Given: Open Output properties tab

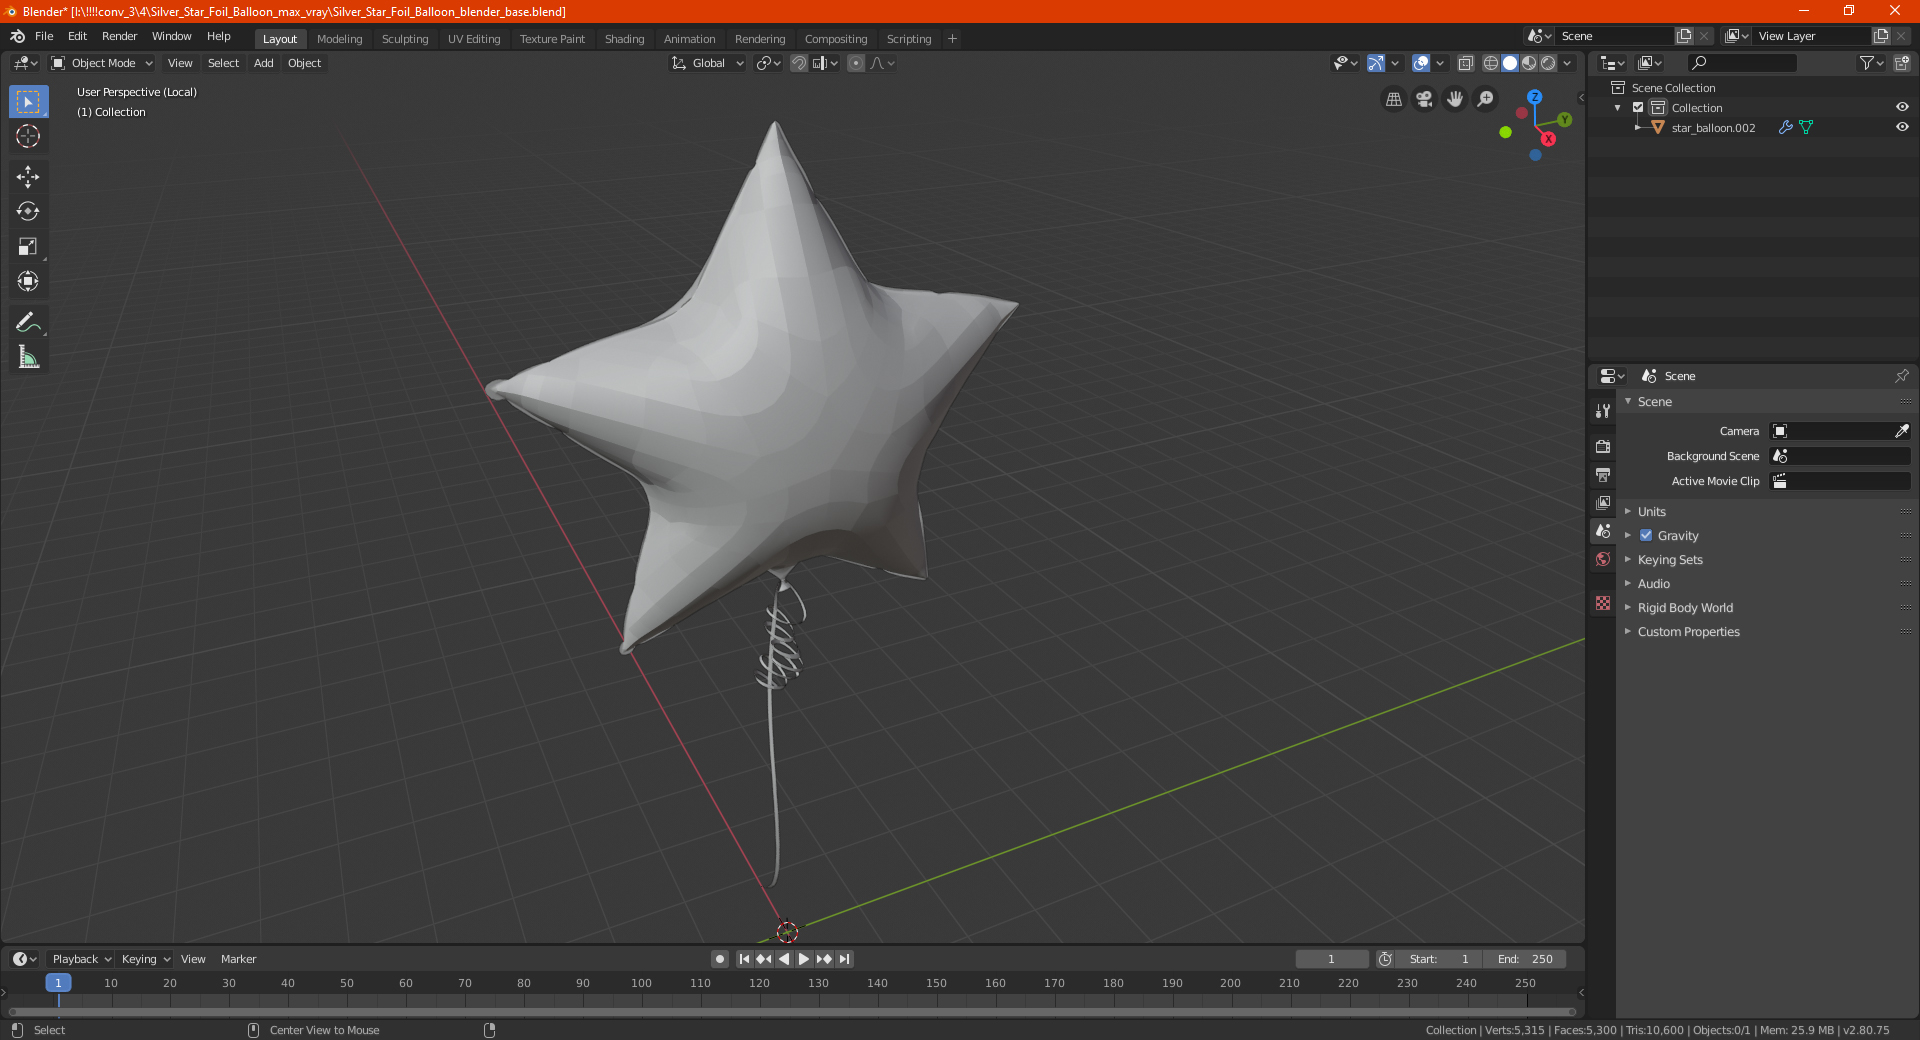Looking at the screenshot, I should (x=1603, y=474).
